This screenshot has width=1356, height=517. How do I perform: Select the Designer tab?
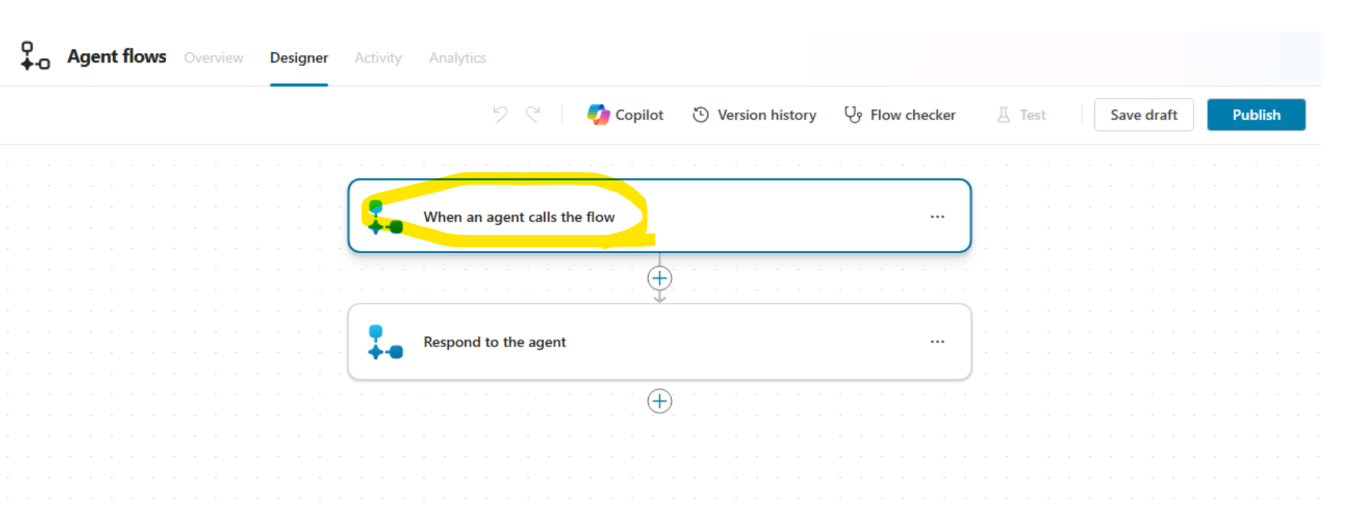point(299,58)
